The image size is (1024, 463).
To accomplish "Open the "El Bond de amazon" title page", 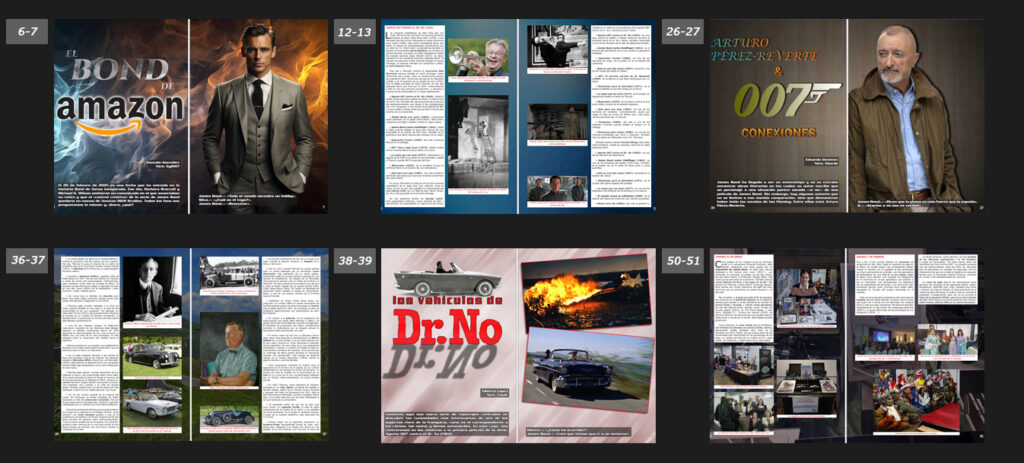I will click(121, 116).
